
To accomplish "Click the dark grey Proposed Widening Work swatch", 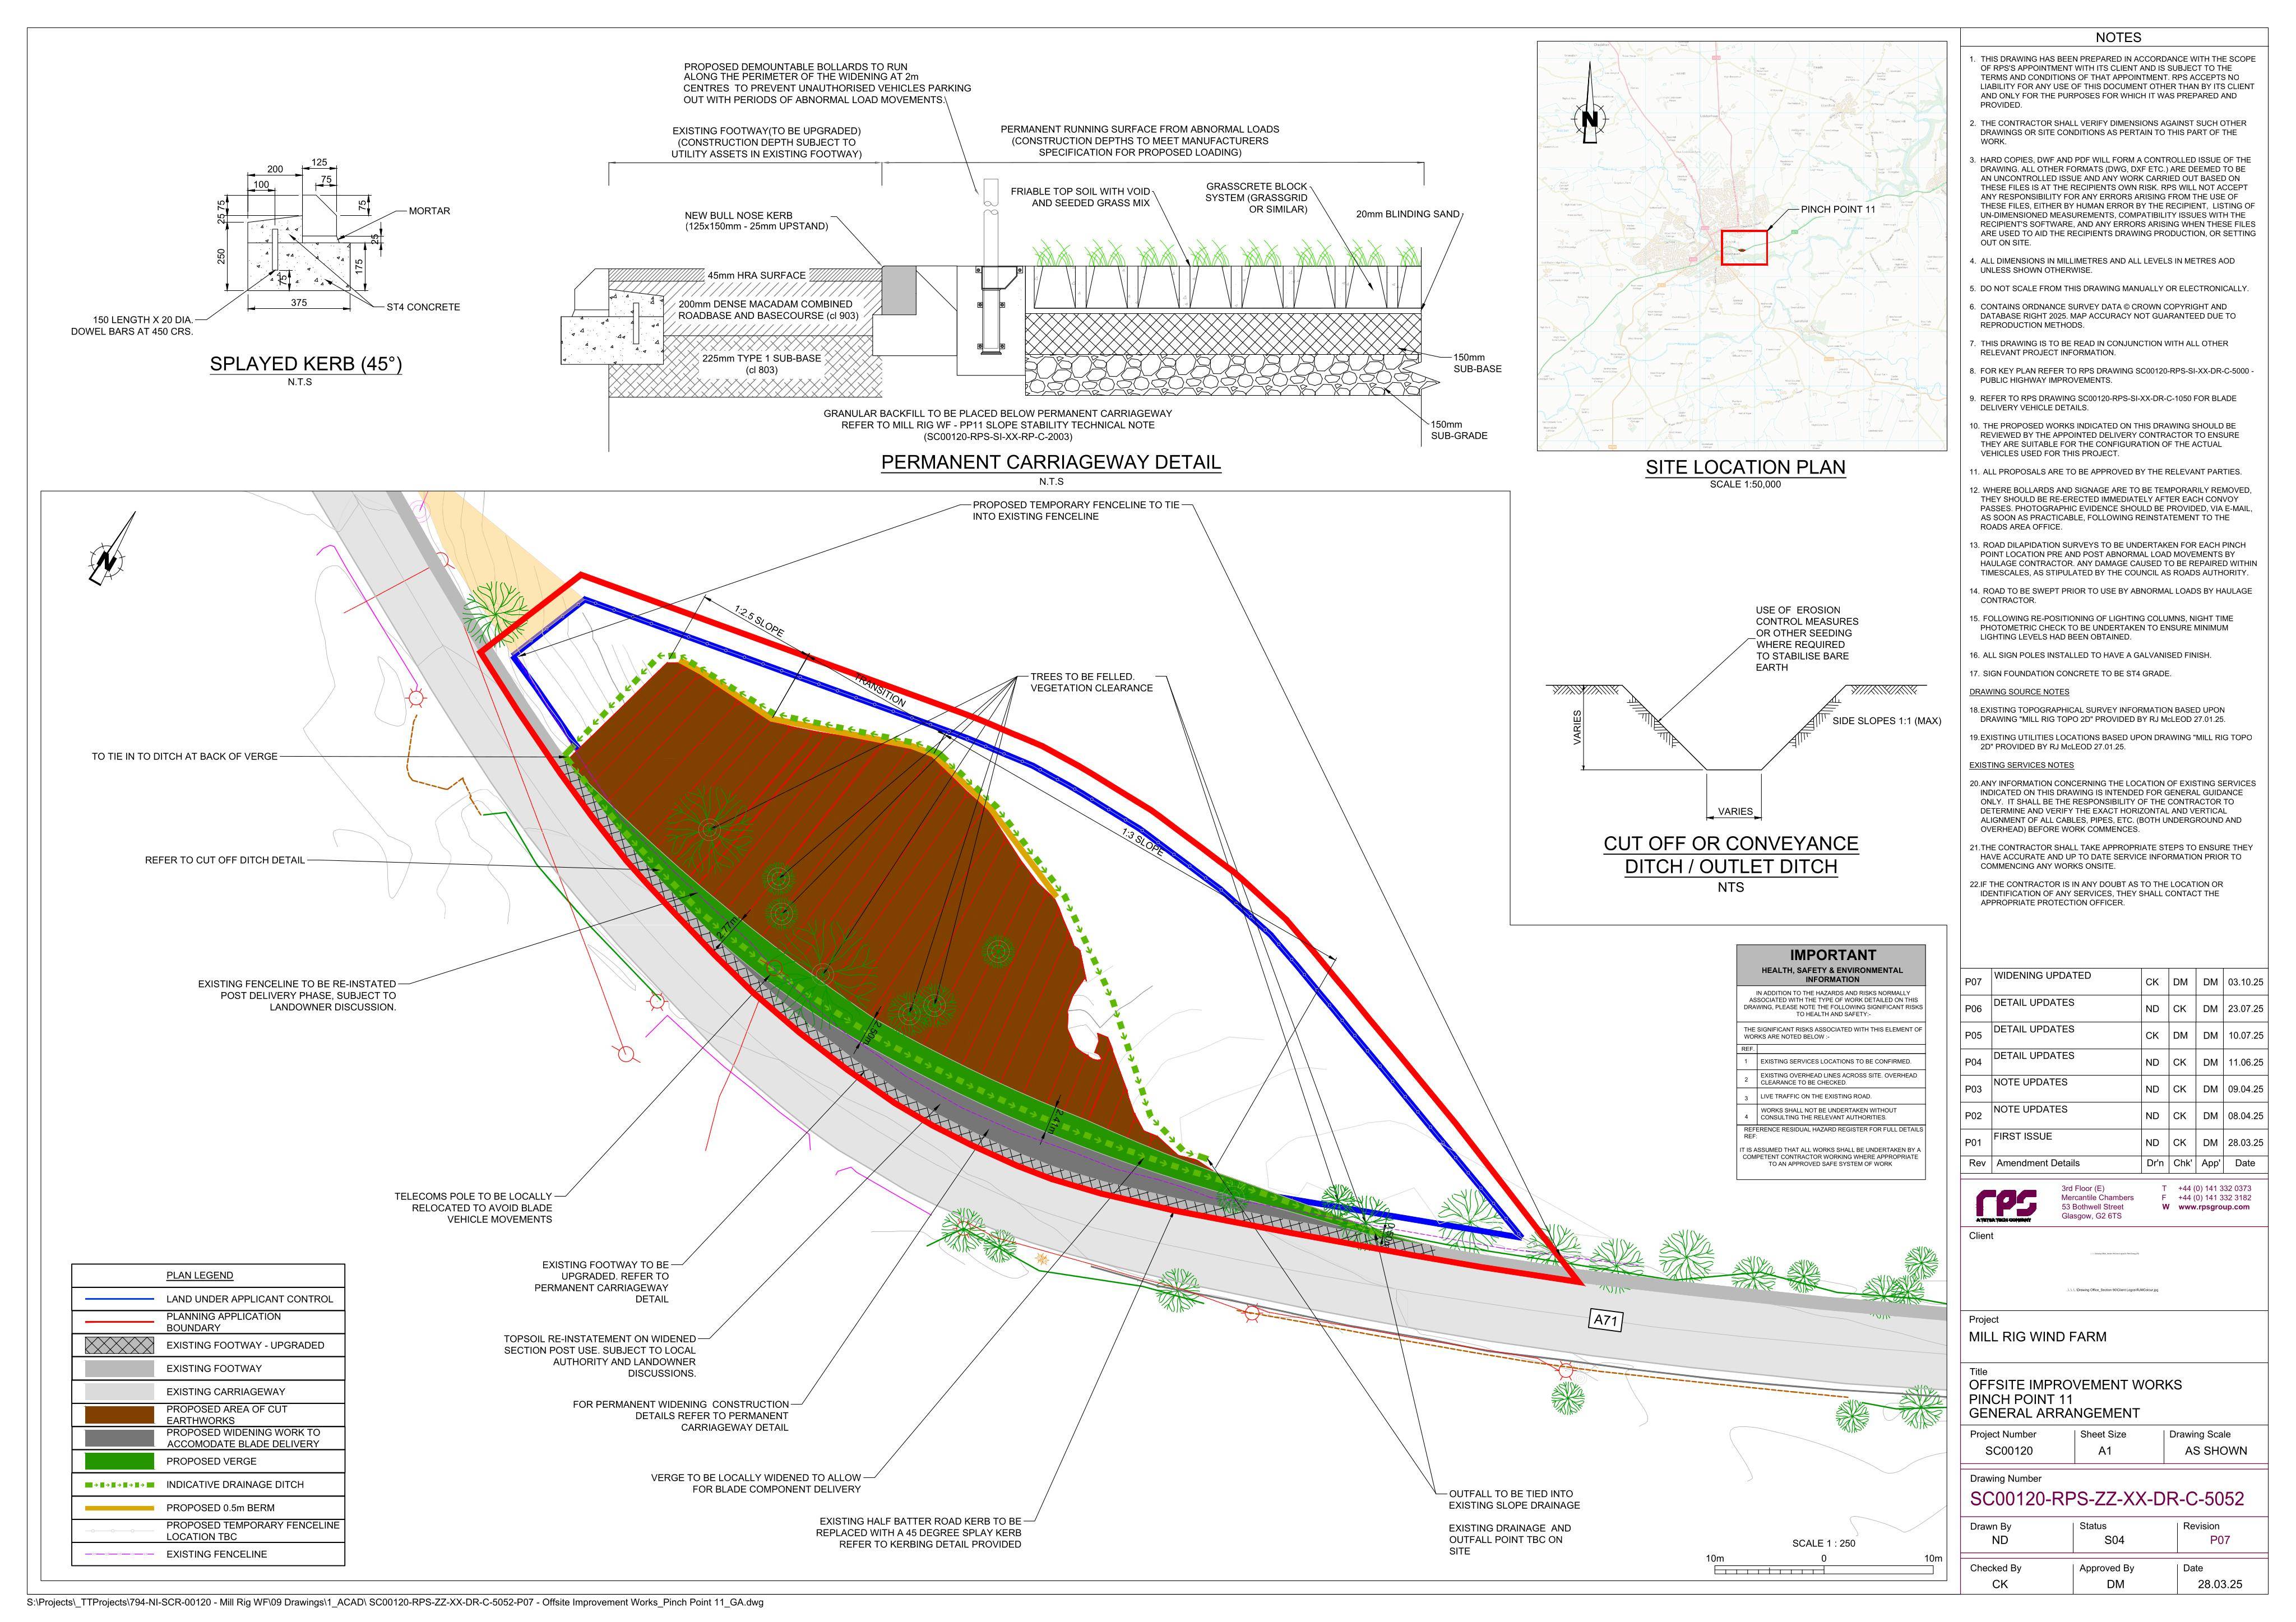I will [x=119, y=1438].
